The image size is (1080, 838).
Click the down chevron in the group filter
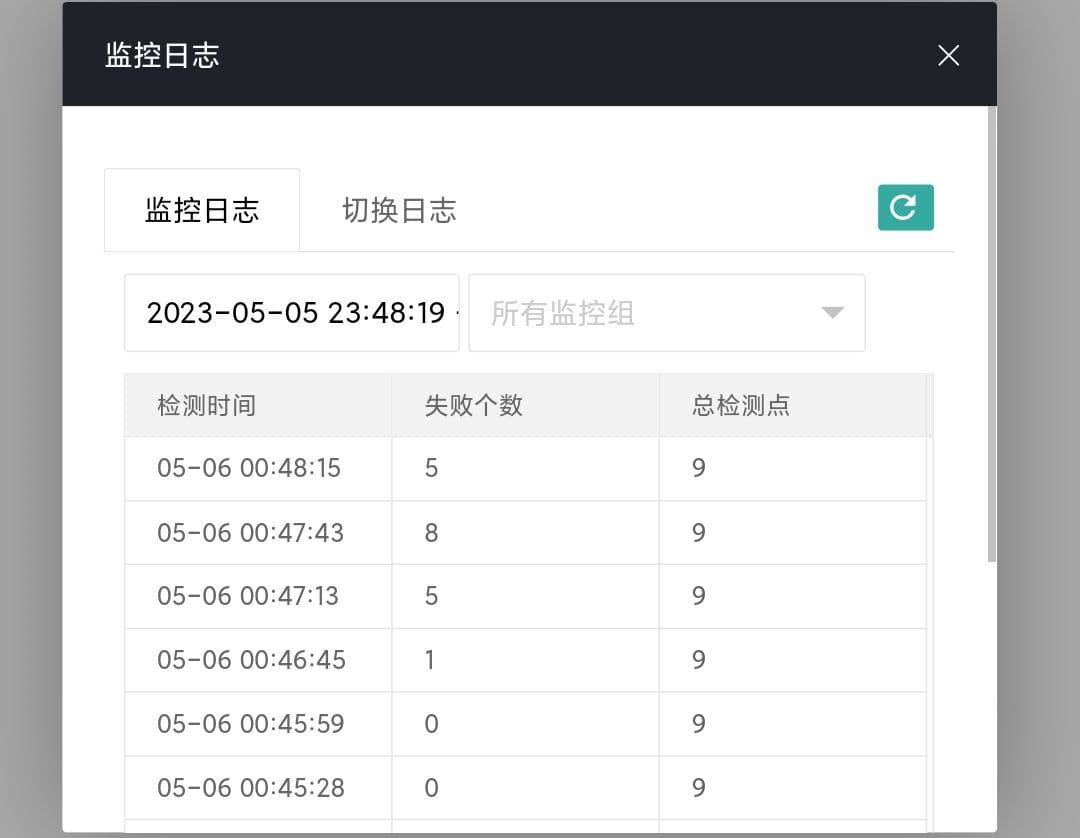tap(831, 313)
